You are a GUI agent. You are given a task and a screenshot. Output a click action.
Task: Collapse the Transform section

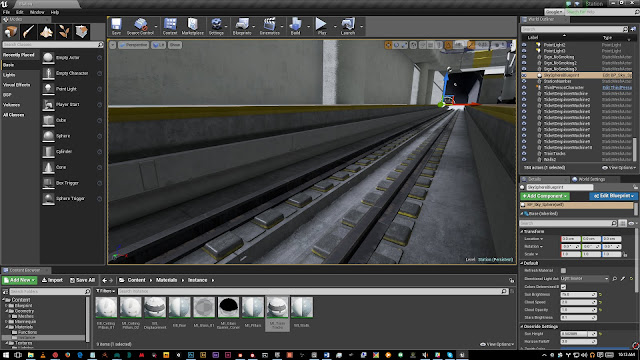point(522,231)
